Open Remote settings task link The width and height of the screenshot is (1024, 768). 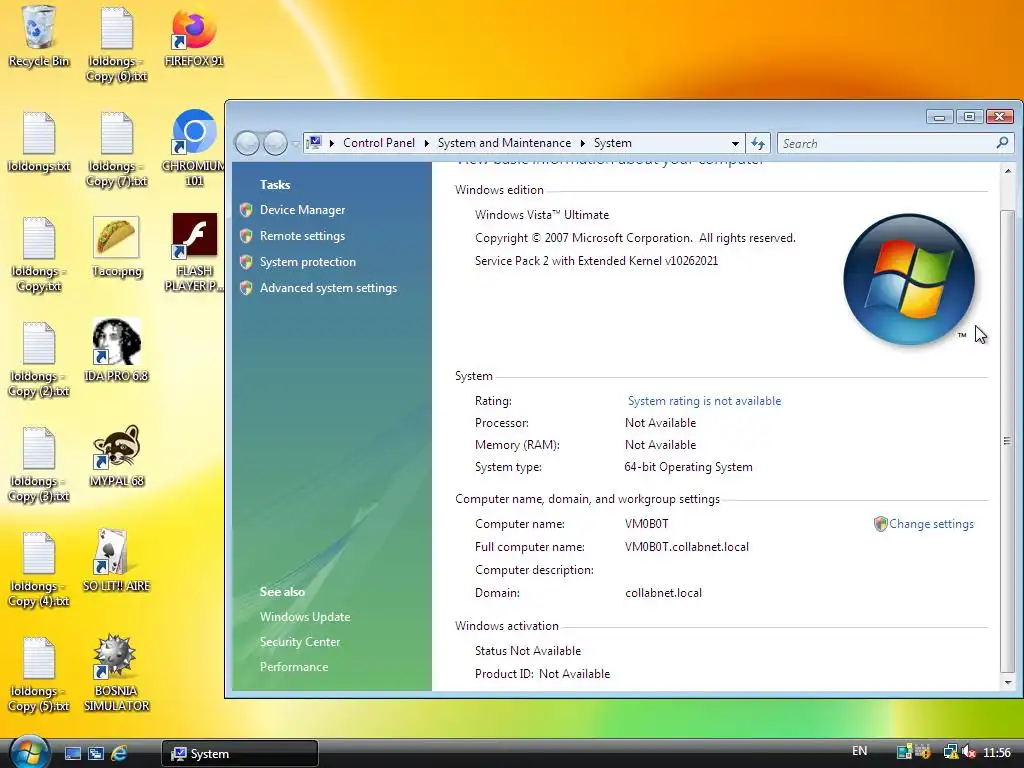[302, 236]
